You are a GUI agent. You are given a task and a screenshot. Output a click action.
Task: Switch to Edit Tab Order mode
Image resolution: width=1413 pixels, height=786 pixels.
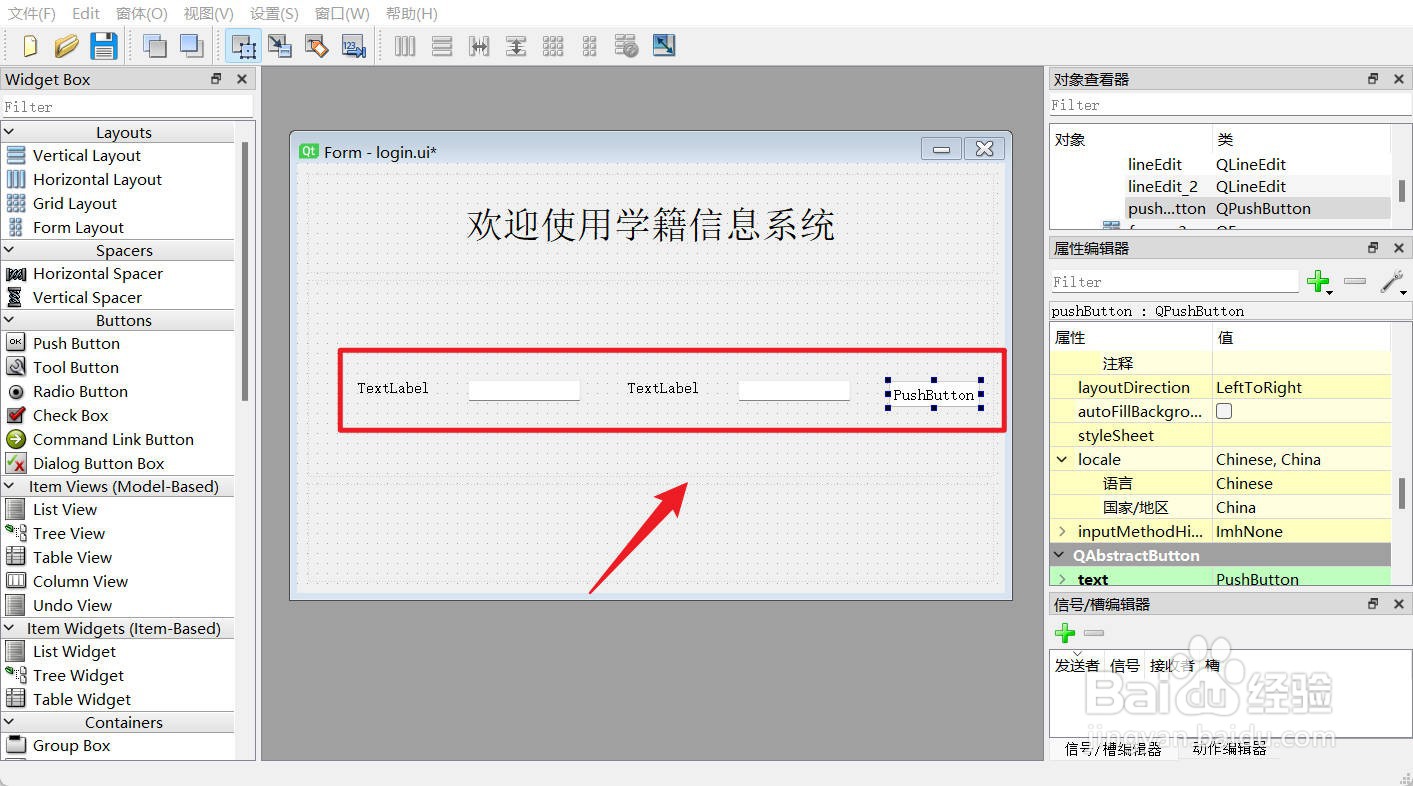pos(353,45)
